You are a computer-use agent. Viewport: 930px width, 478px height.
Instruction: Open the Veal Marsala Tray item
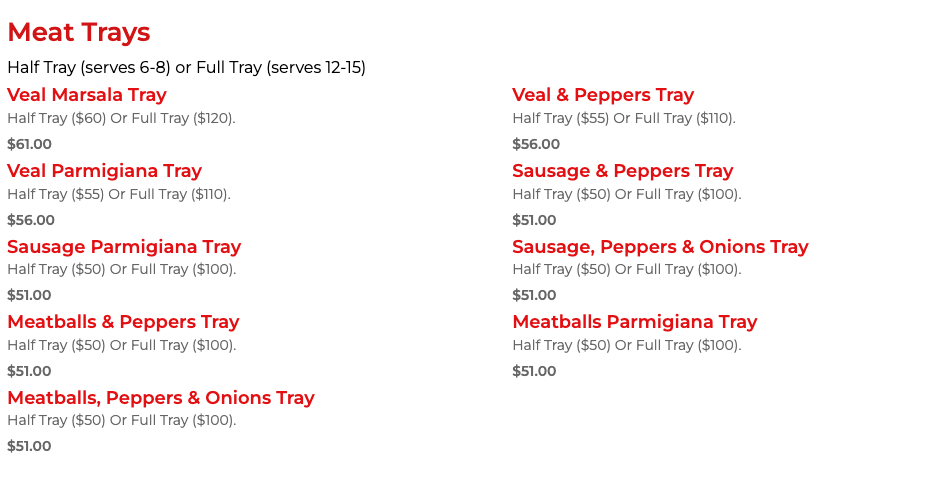coord(87,95)
